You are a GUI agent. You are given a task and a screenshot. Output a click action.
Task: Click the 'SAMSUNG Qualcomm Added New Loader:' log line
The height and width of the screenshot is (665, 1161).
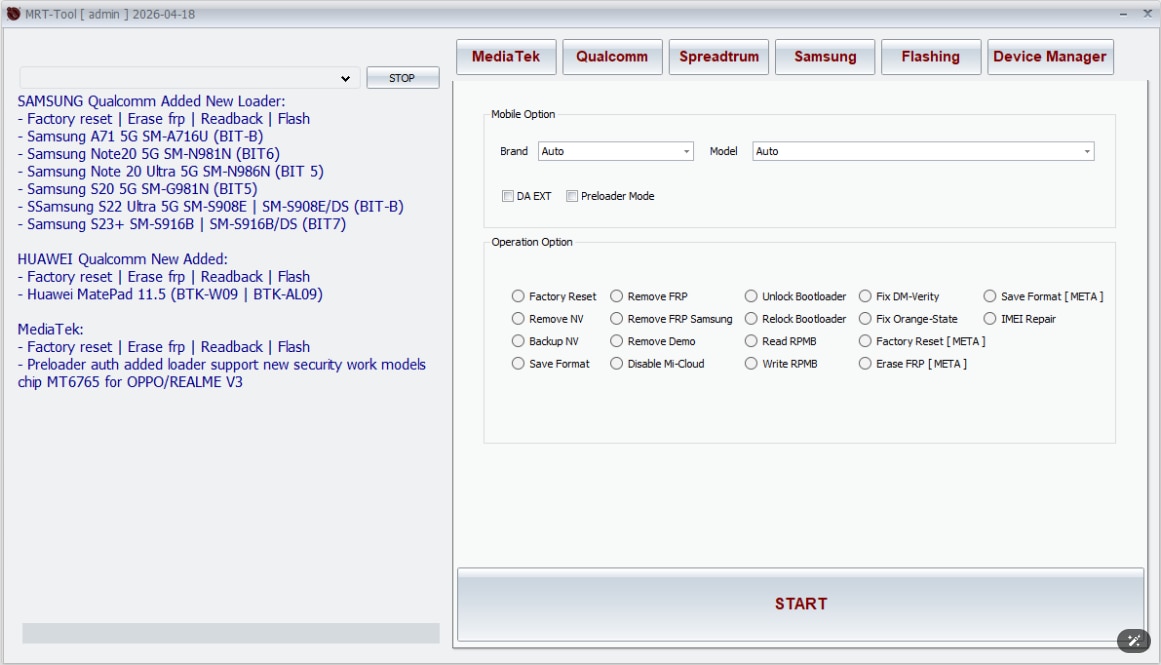tap(151, 101)
